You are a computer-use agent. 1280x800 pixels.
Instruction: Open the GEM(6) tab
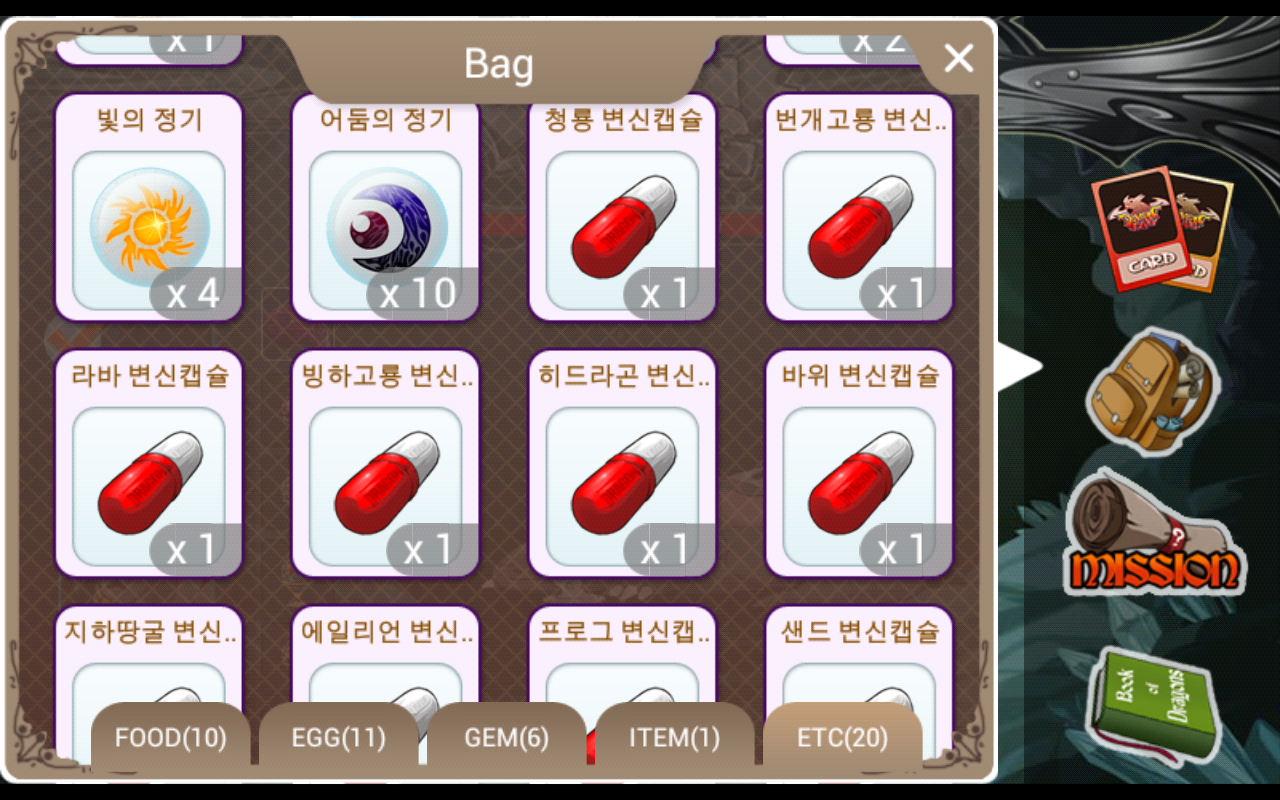[506, 737]
